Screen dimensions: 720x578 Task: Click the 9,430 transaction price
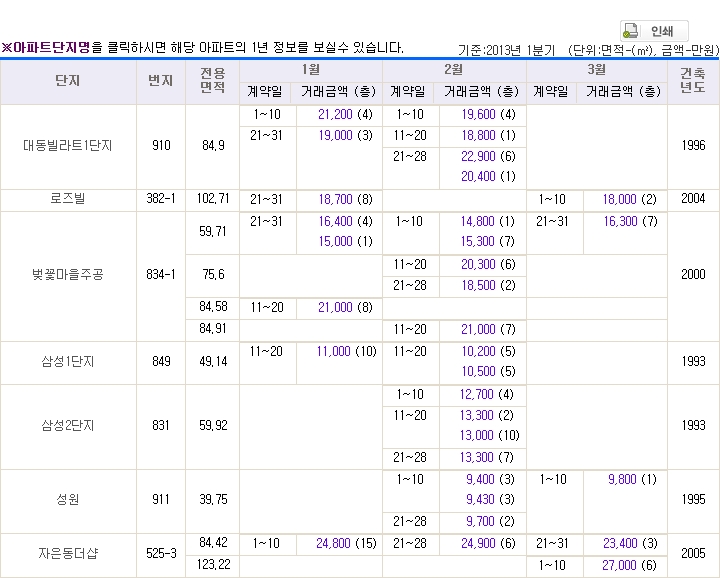click(480, 499)
